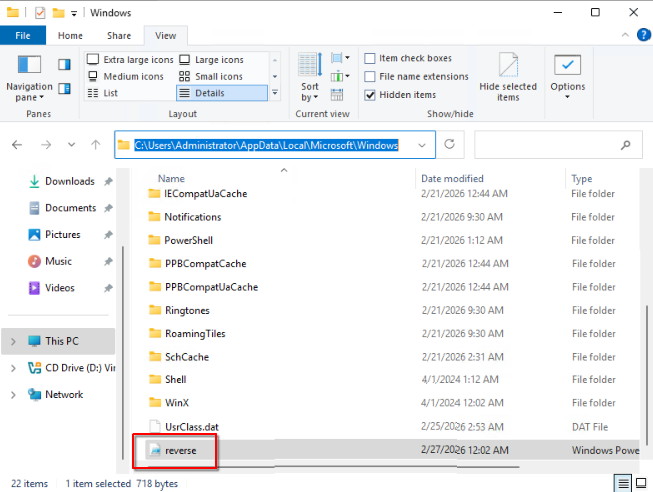653x492 pixels.
Task: Choose Medium icons layout
Action: (x=126, y=76)
